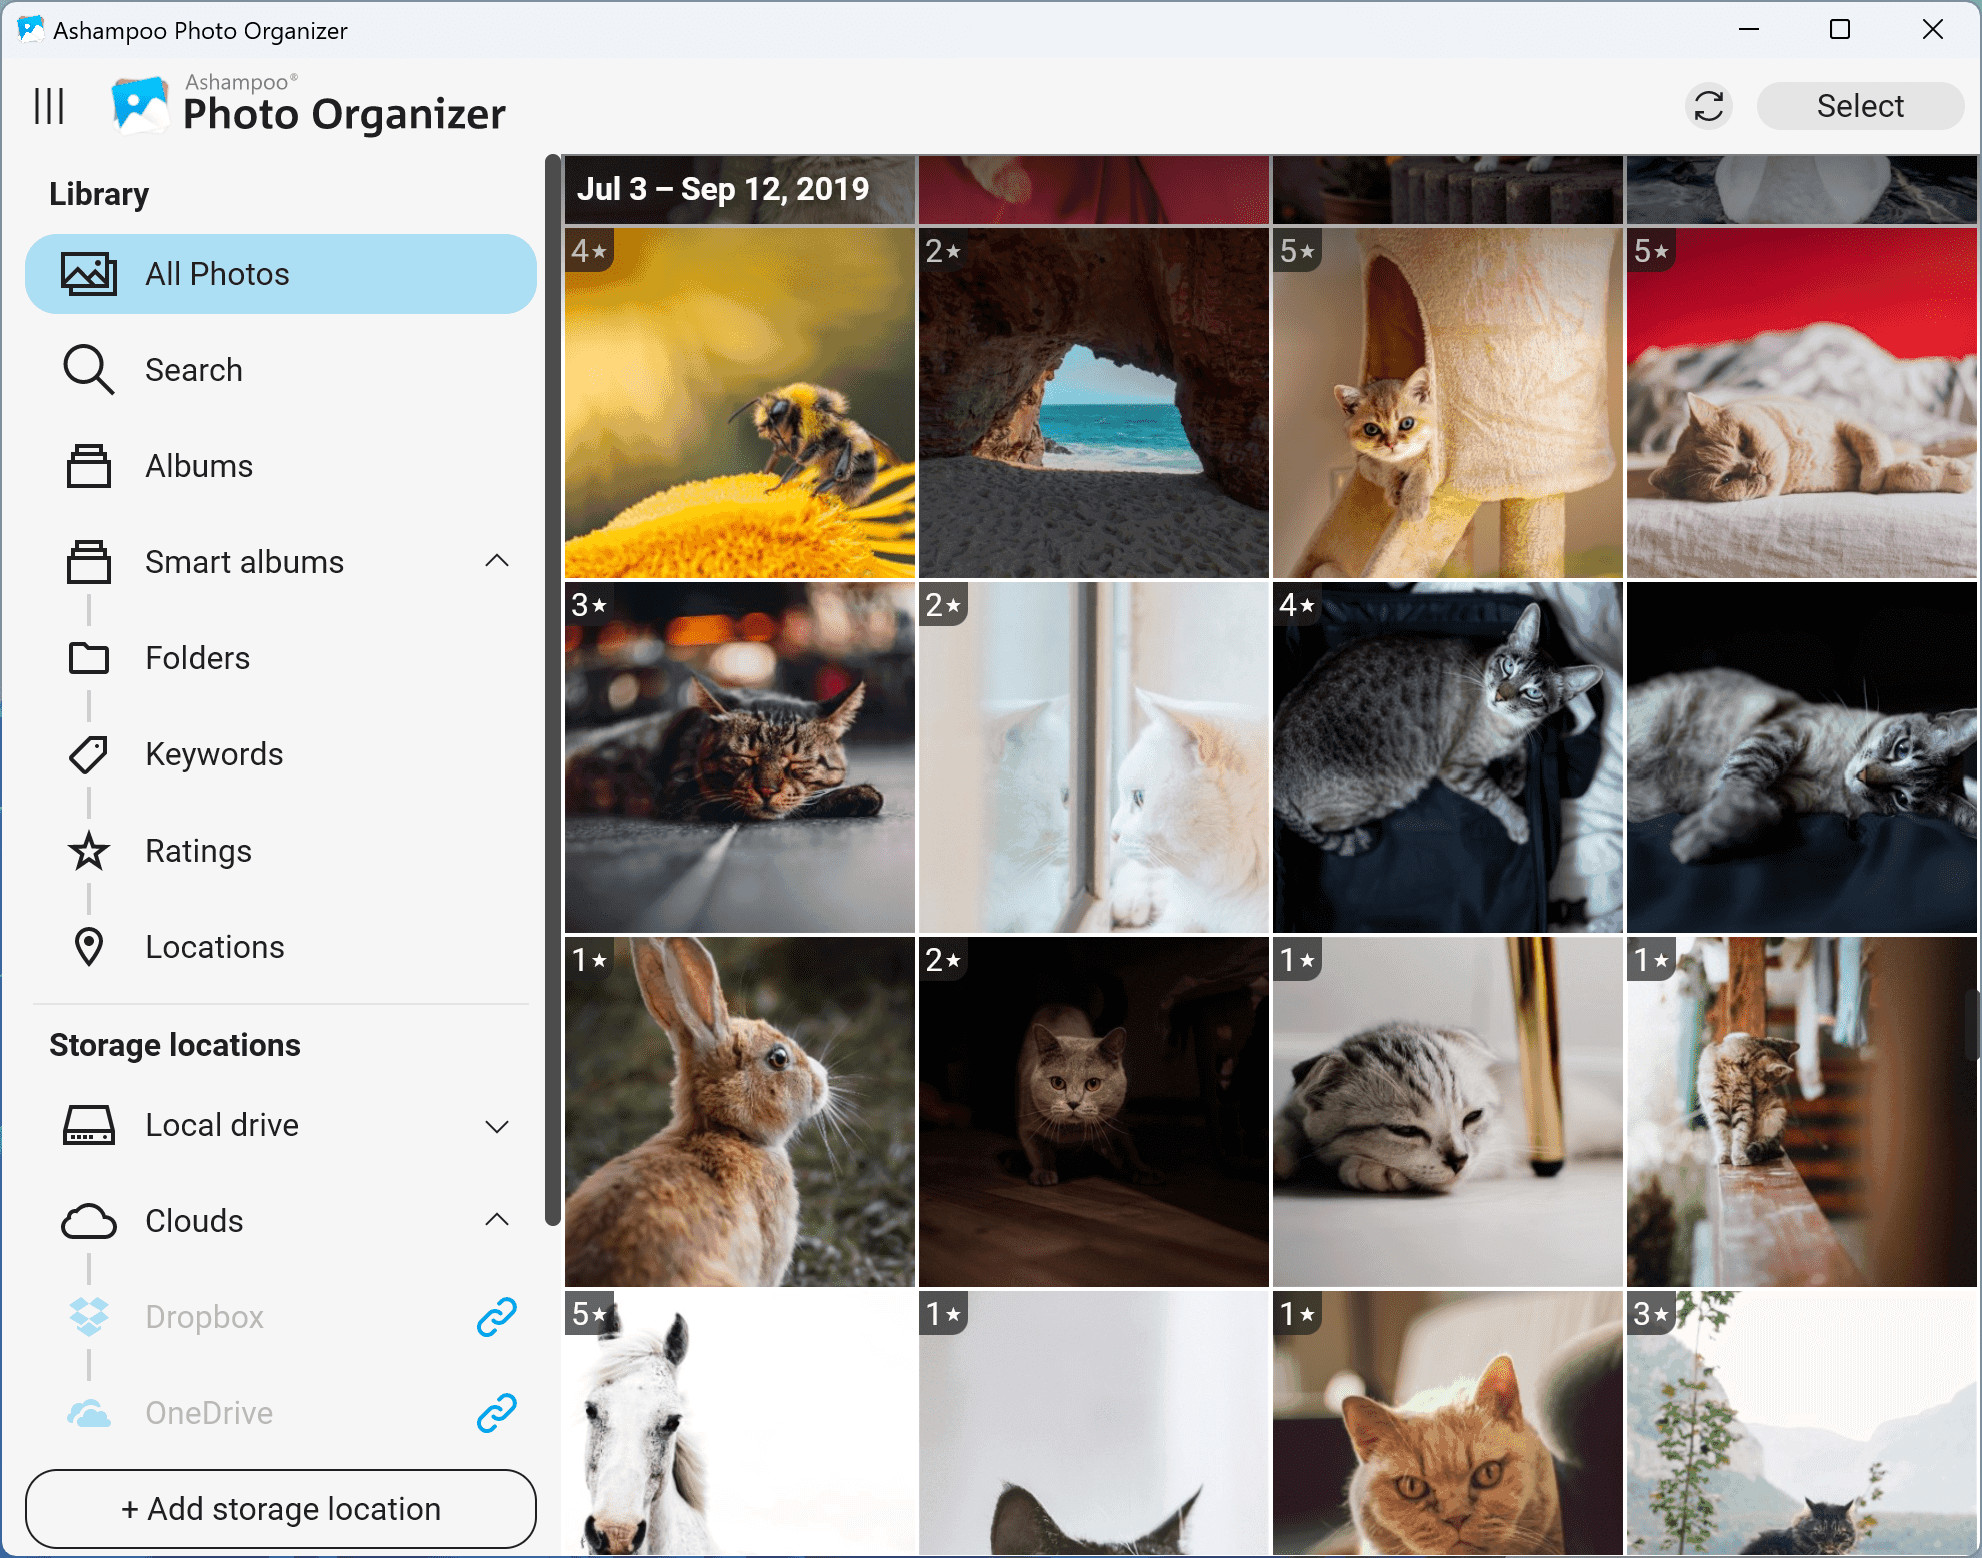This screenshot has height=1558, width=1982.
Task: Click Add storage location button
Action: click(x=281, y=1509)
